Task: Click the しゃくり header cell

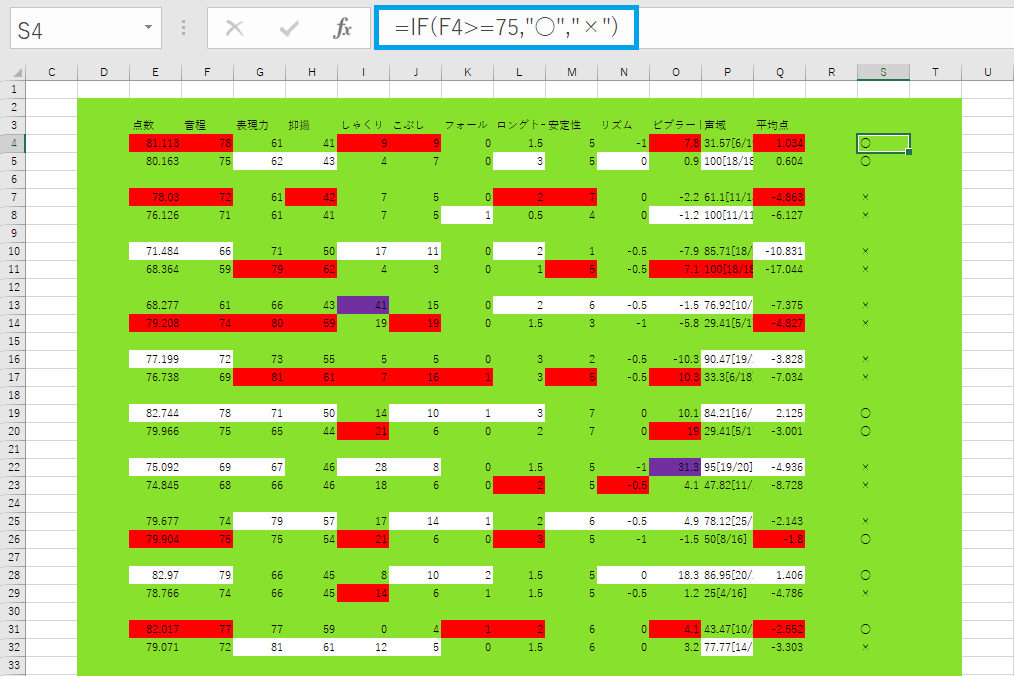Action: tap(363, 125)
